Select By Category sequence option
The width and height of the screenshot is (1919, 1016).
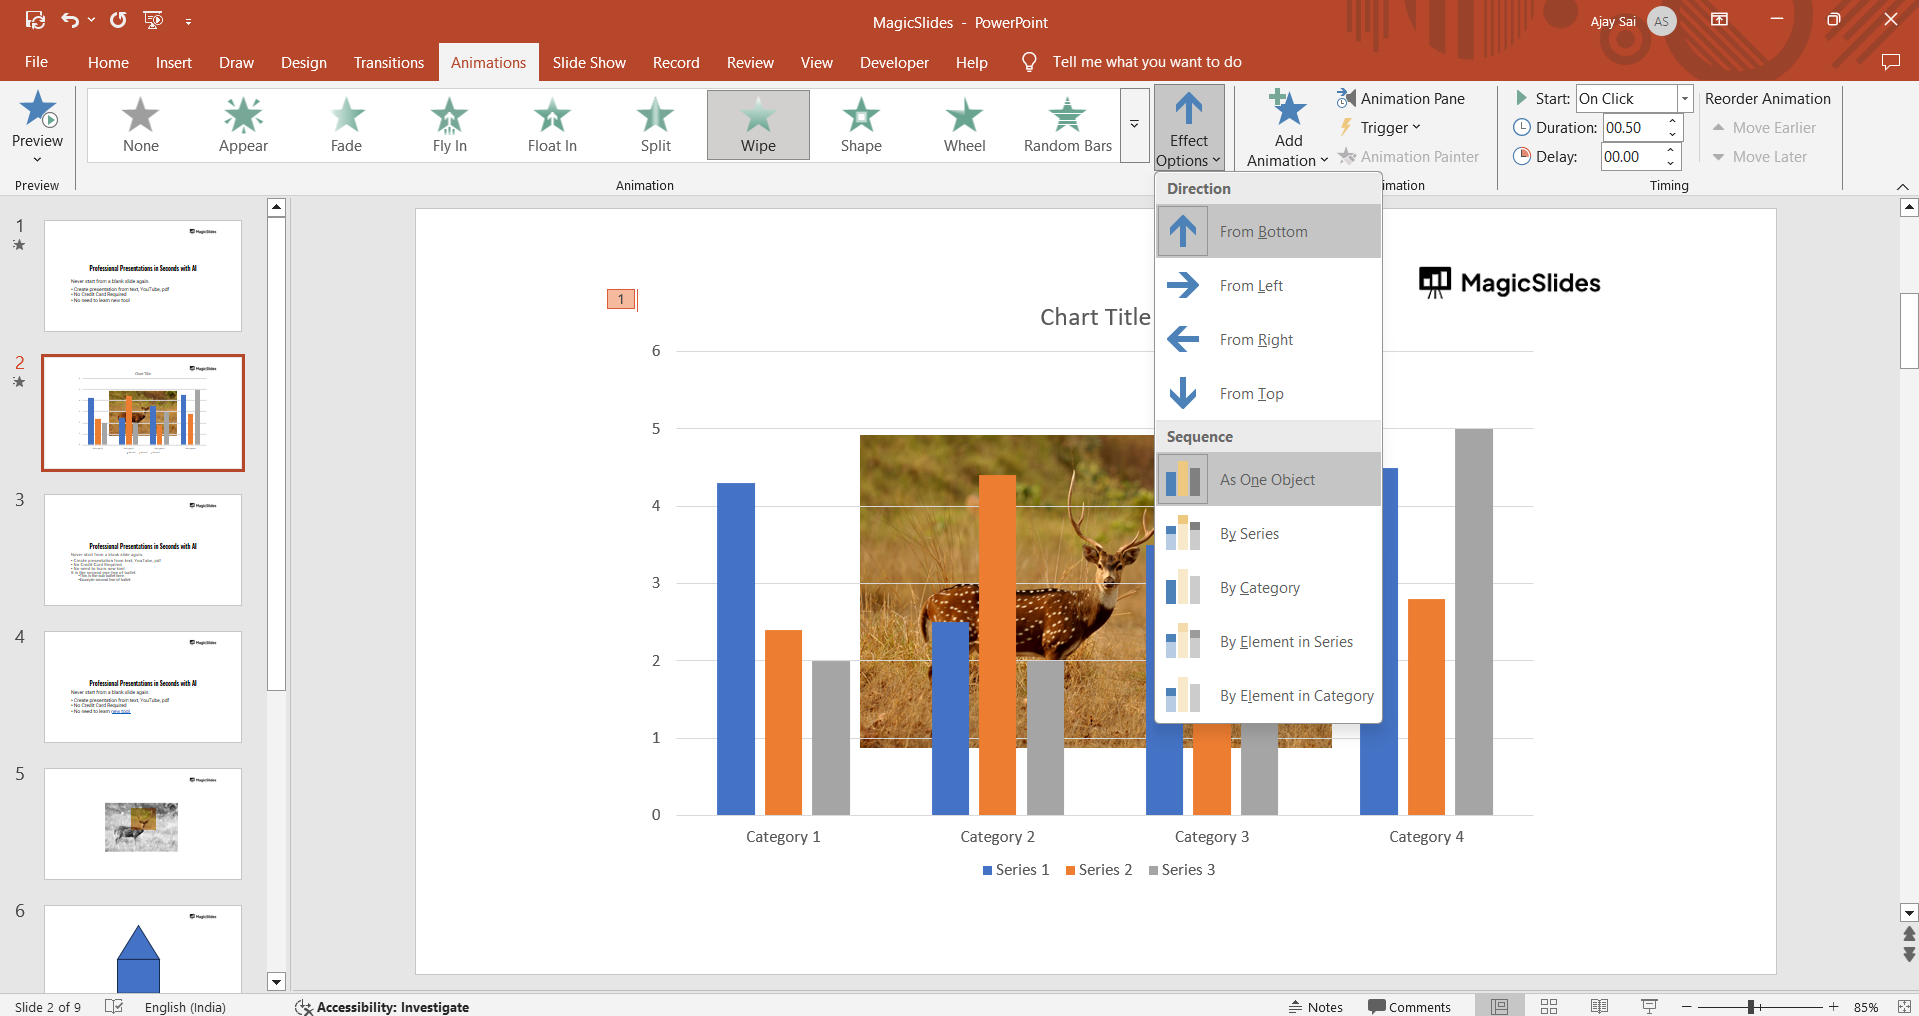coord(1269,587)
